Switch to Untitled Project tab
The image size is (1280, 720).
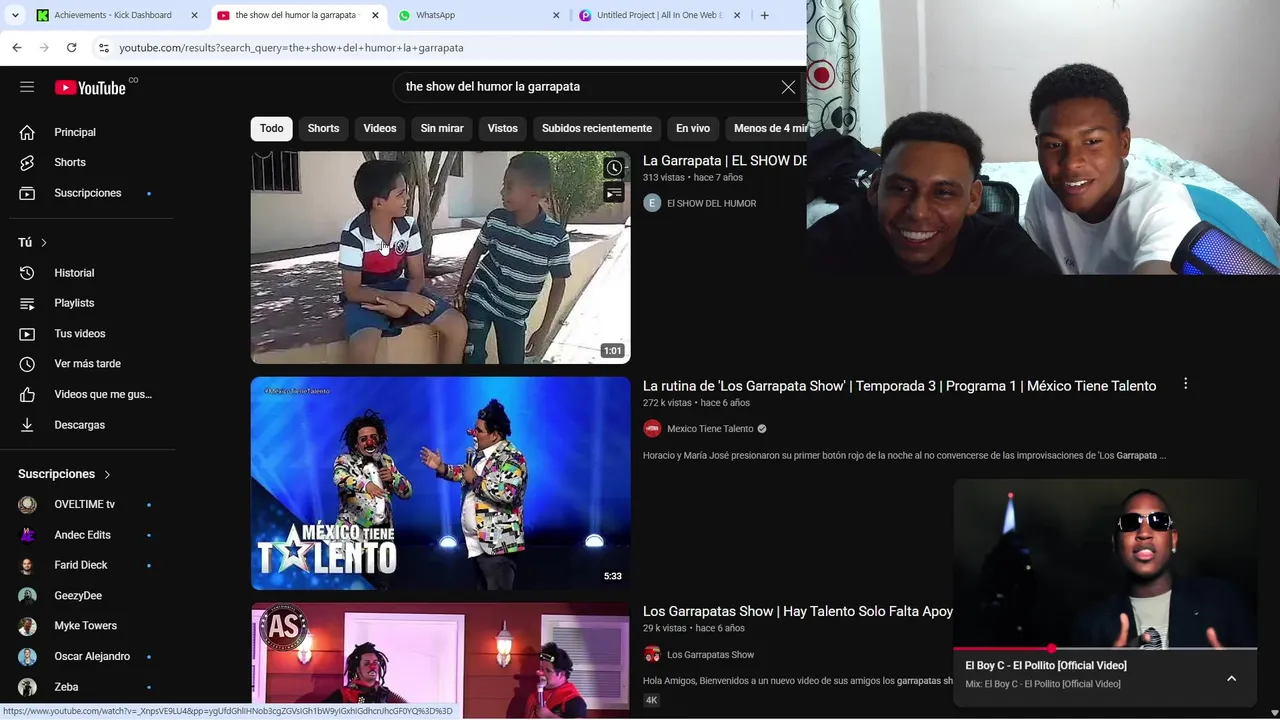click(650, 15)
